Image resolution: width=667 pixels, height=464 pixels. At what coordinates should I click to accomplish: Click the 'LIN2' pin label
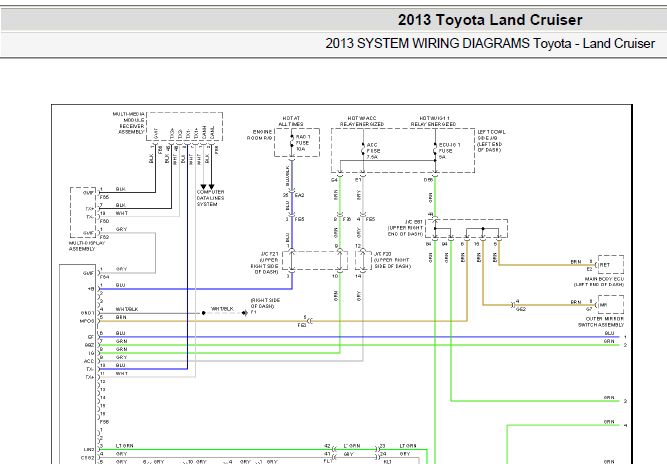click(x=88, y=450)
